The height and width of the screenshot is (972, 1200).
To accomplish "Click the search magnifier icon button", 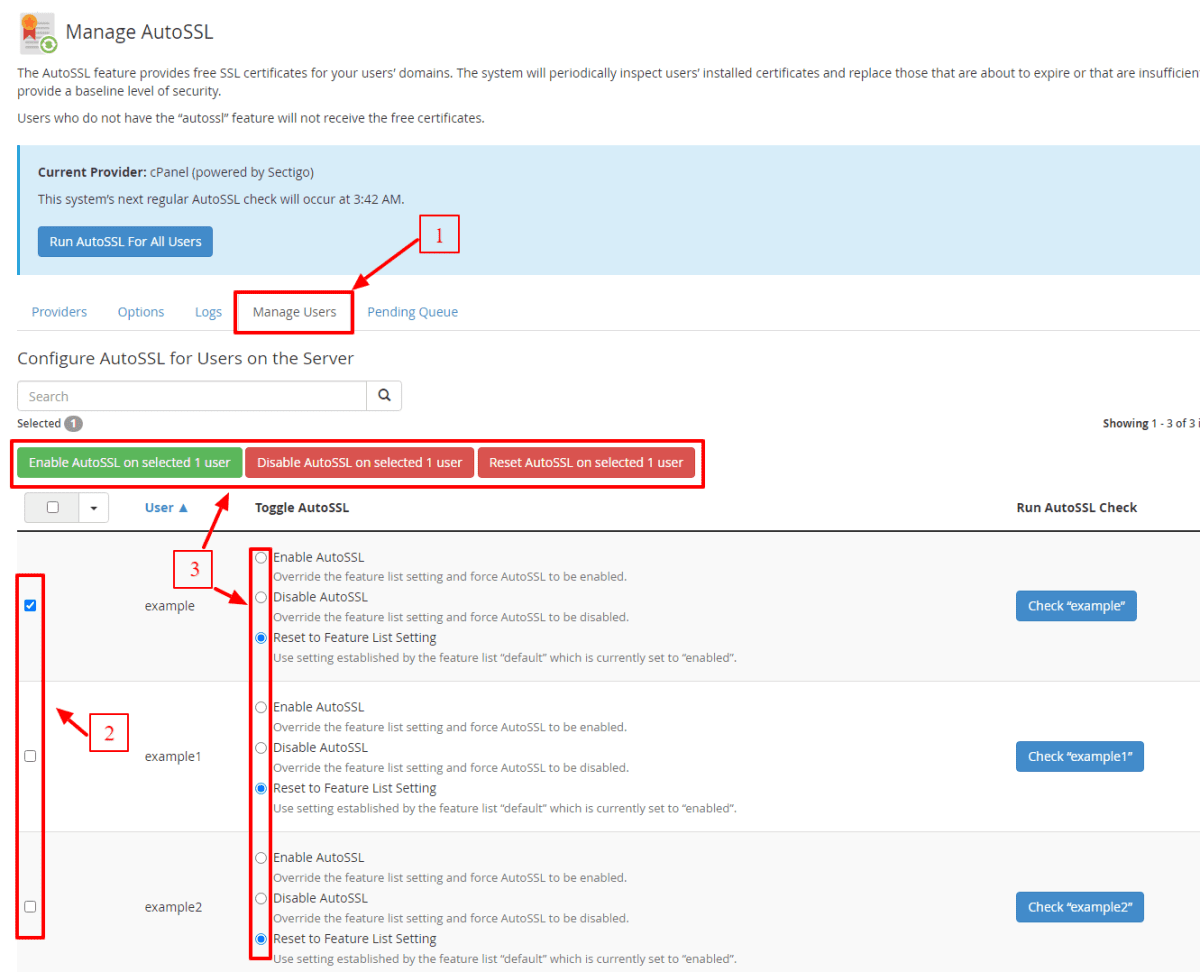I will point(384,396).
